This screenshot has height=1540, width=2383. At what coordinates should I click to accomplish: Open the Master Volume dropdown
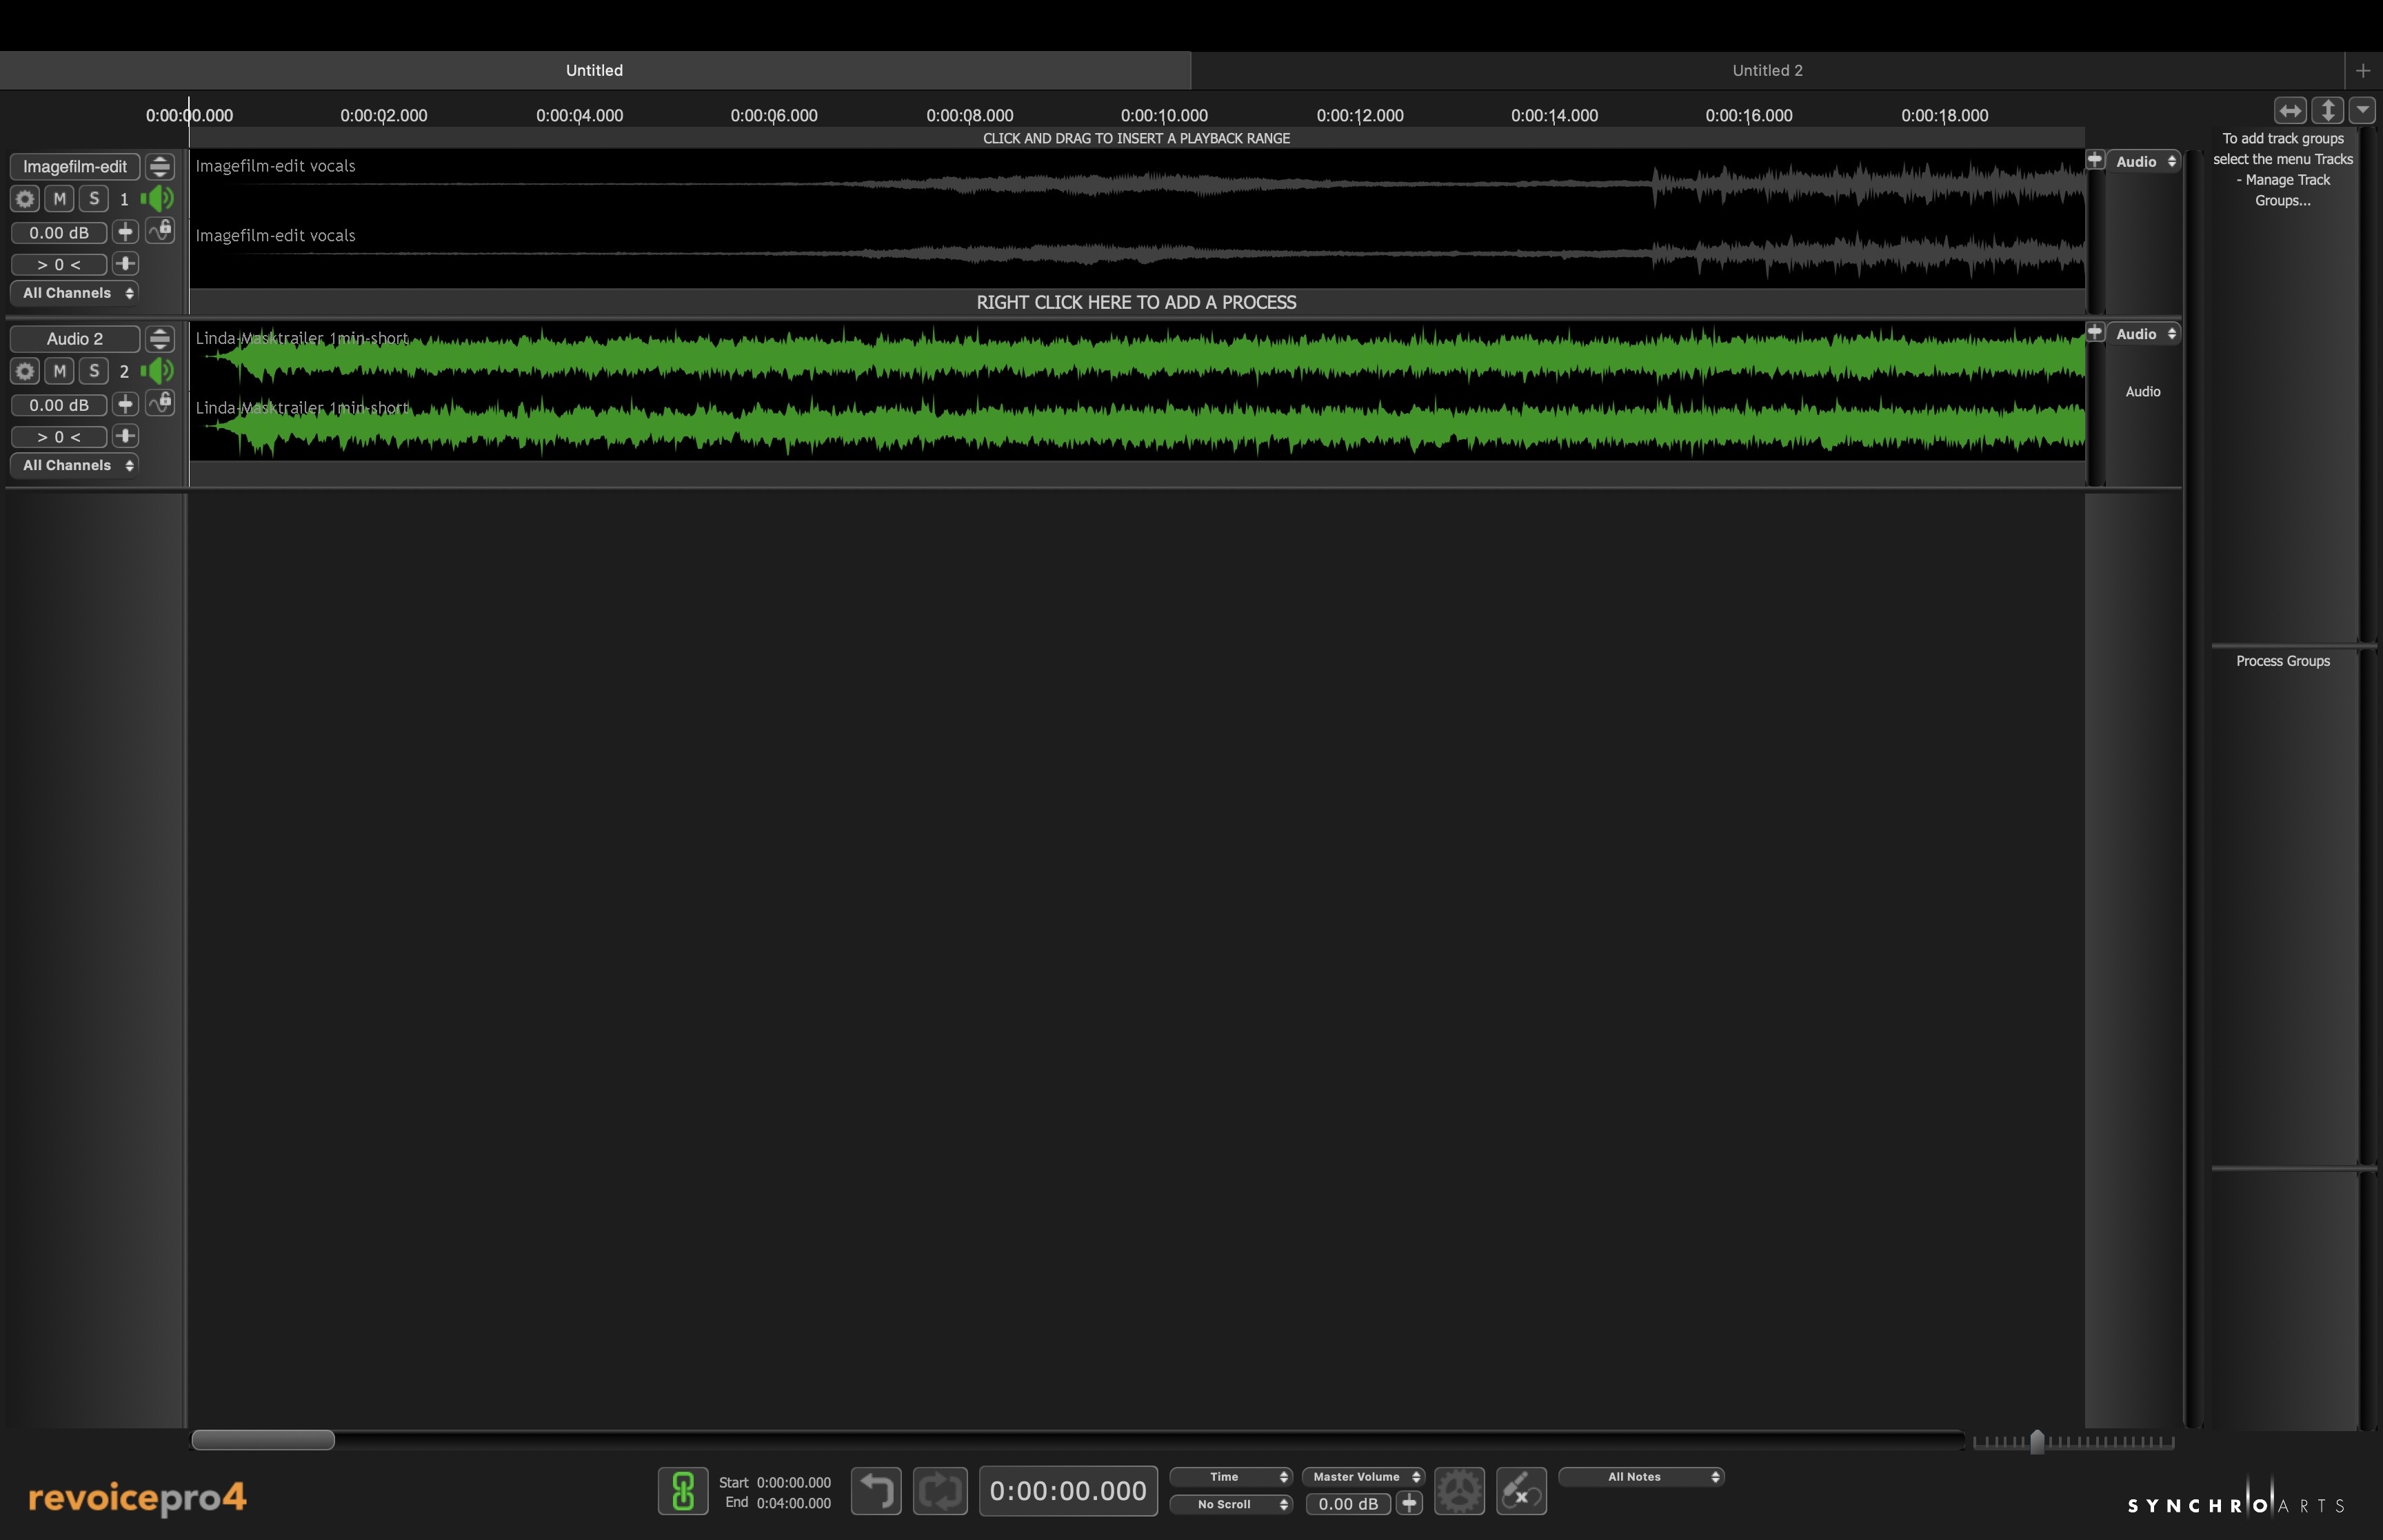tap(1363, 1477)
